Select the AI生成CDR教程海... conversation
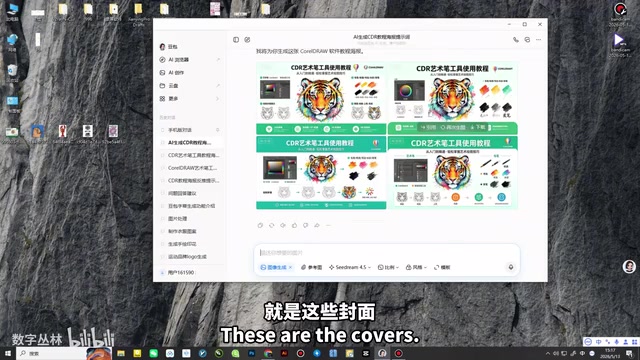Image resolution: width=640 pixels, height=360 pixels. [190, 142]
